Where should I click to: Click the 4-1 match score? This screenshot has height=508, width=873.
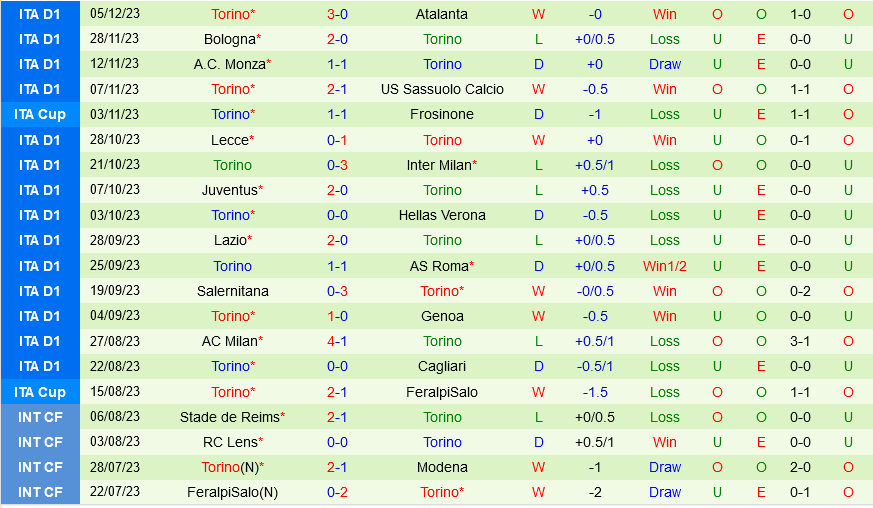point(337,341)
